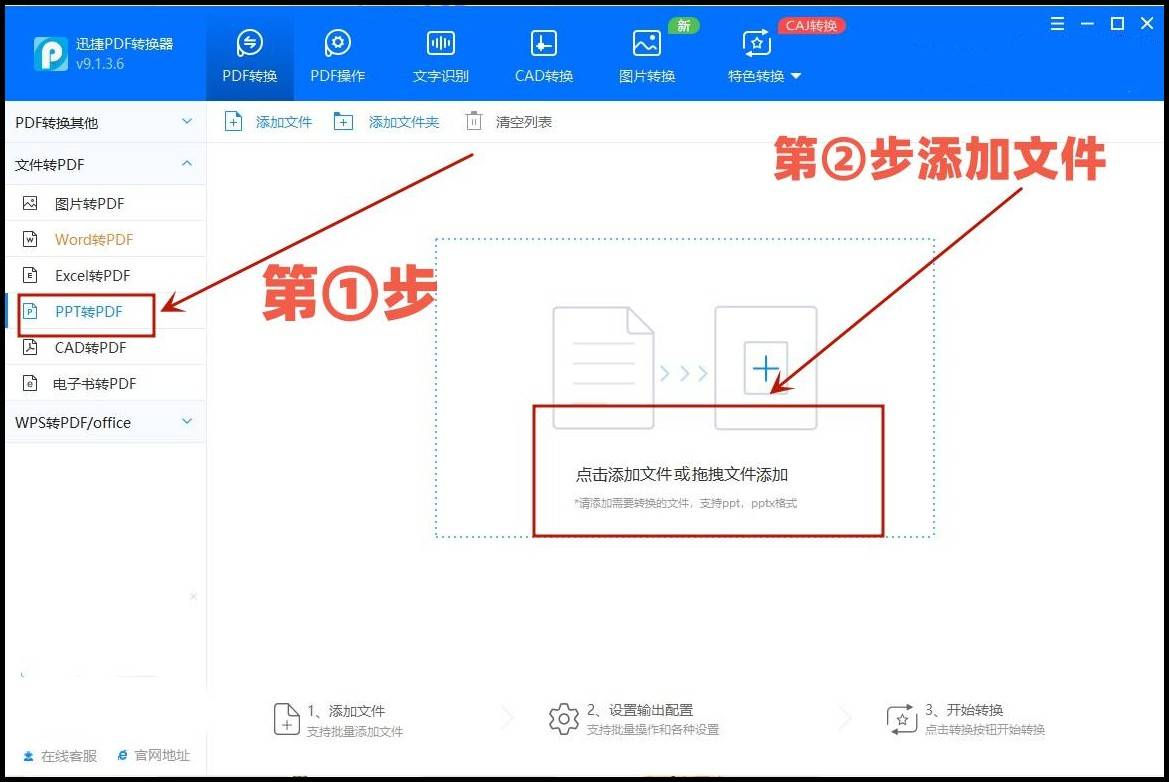The image size is (1169, 782).
Task: Click the add-folder plus icon
Action: pyautogui.click(x=343, y=122)
